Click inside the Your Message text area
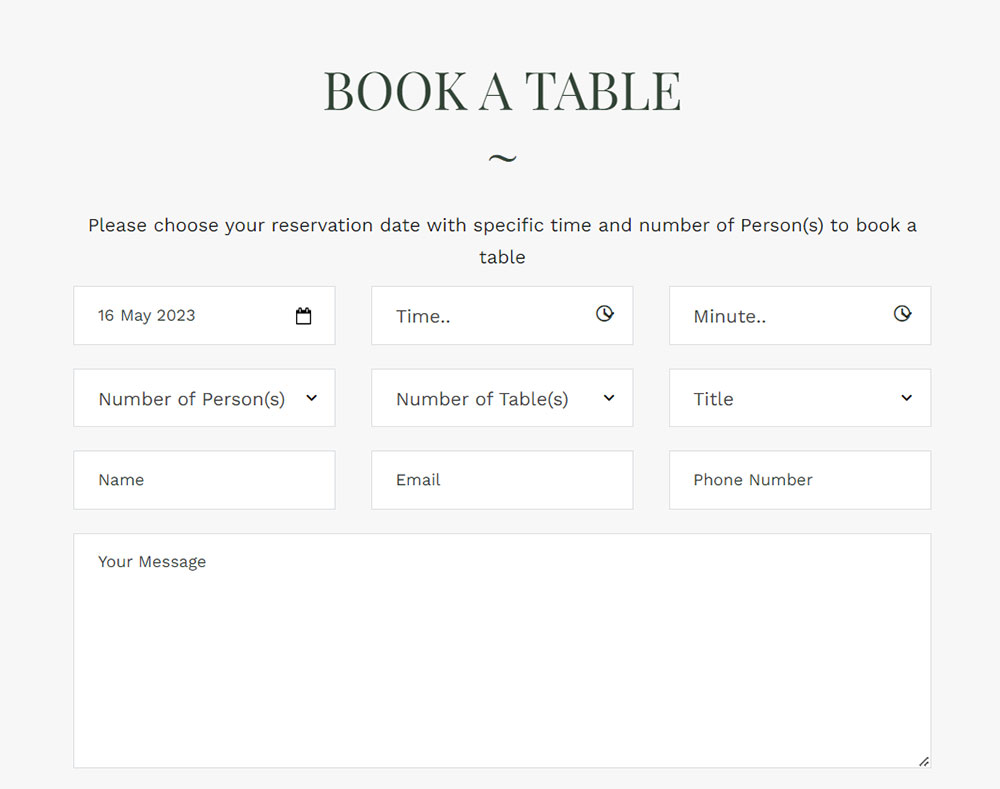The width and height of the screenshot is (1000, 789). coord(502,650)
